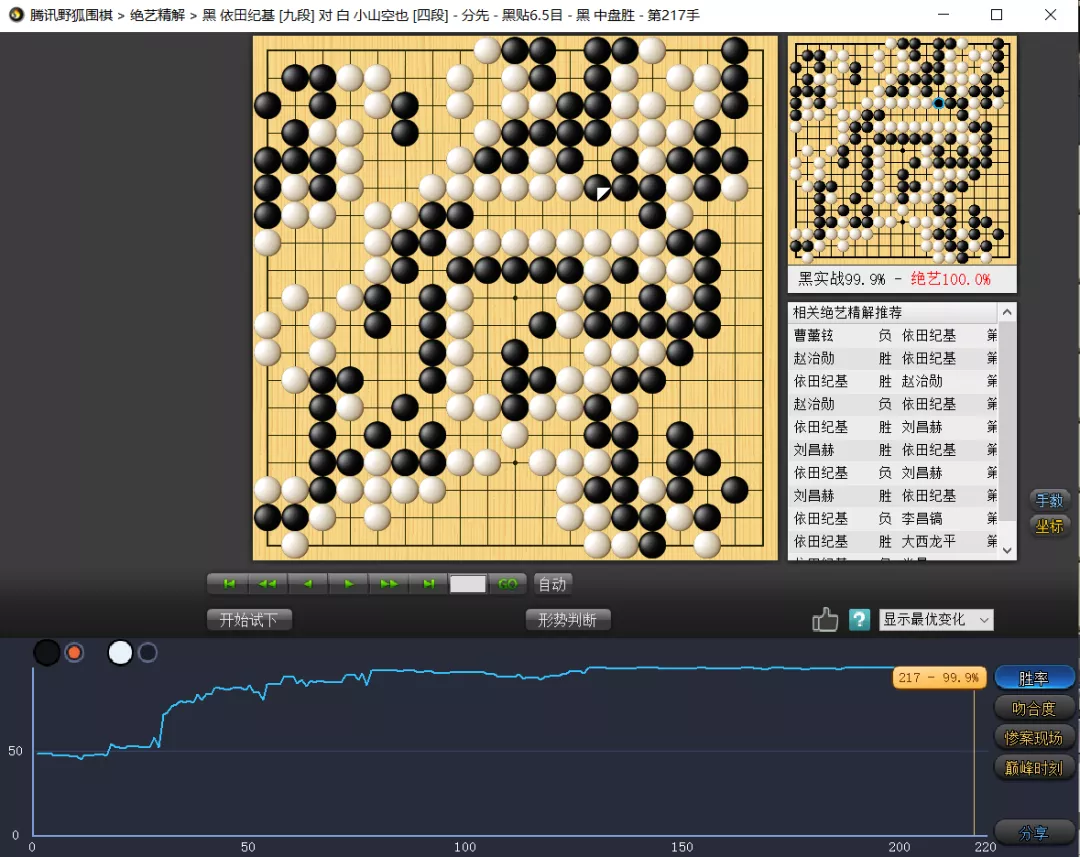Open the game 赵治勋 胜 依田纪基
This screenshot has height=857, width=1080.
click(x=895, y=358)
